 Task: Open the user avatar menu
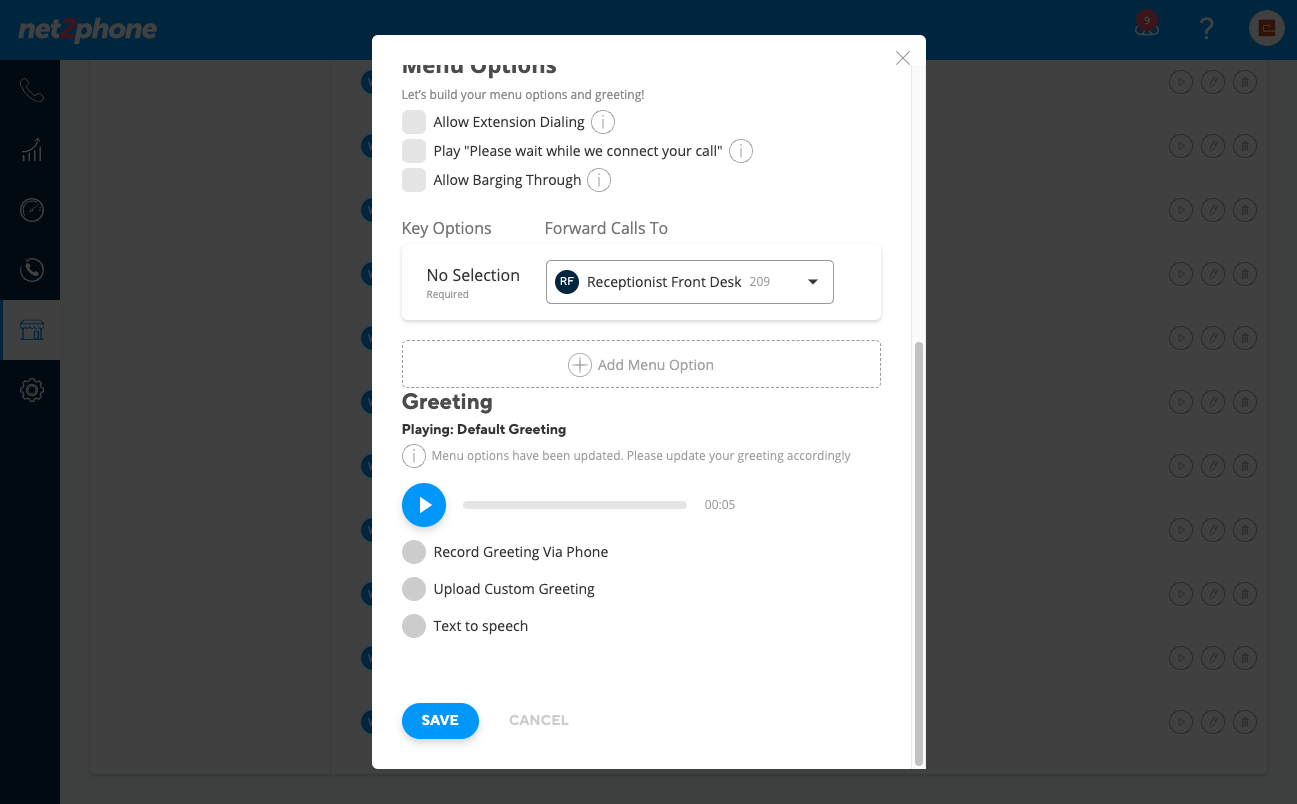(1267, 28)
